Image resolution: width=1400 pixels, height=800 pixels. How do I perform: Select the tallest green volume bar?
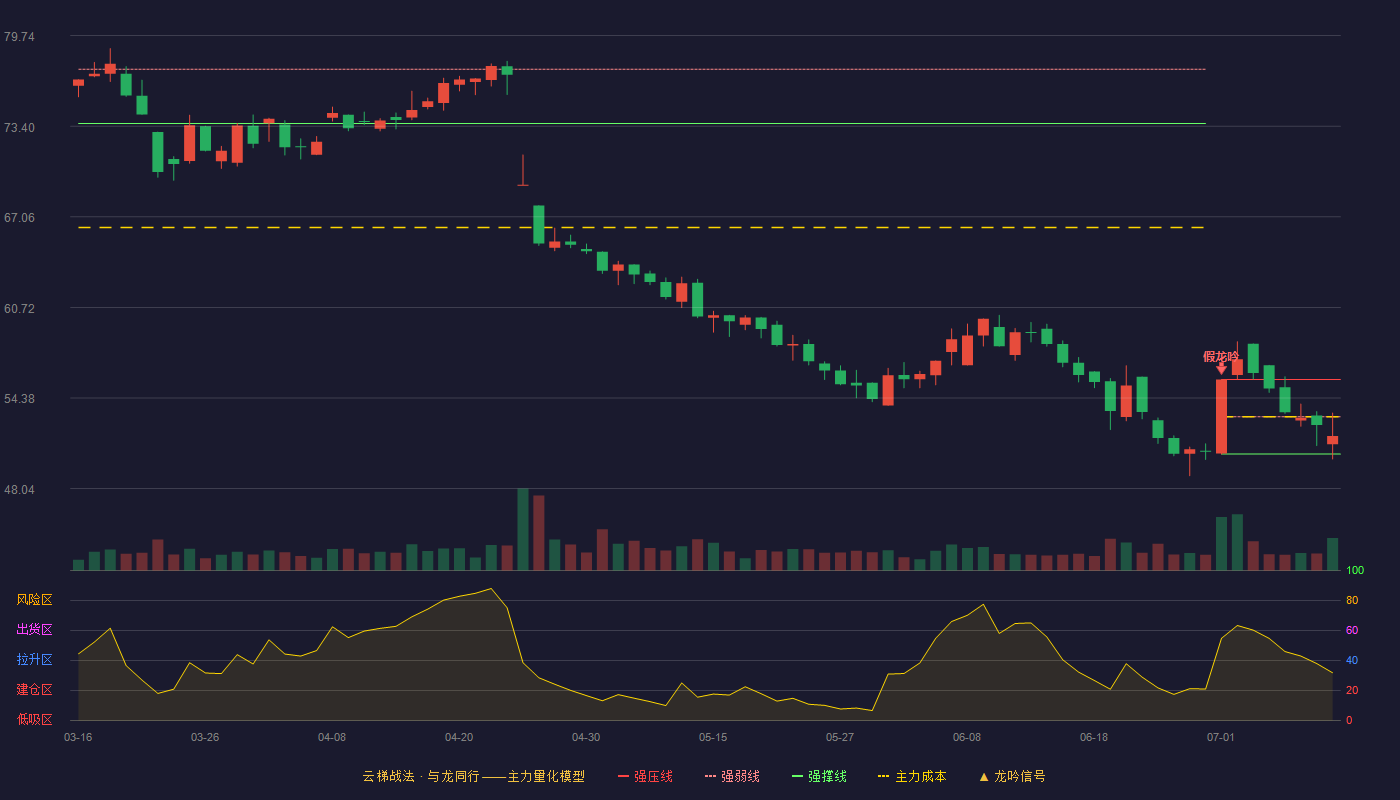(523, 529)
